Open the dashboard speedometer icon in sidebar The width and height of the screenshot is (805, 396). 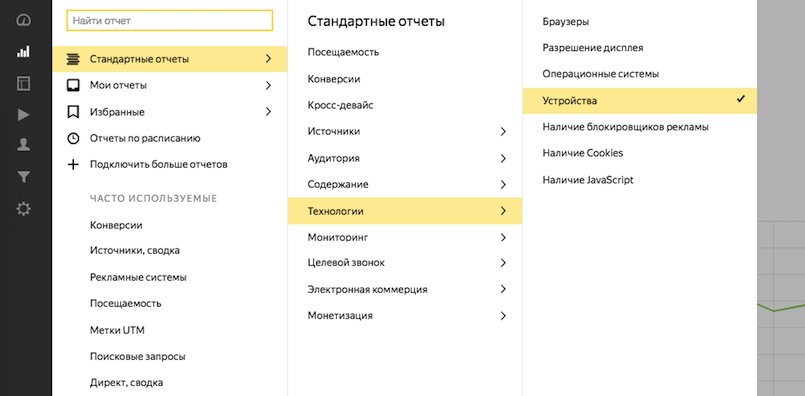pyautogui.click(x=24, y=20)
